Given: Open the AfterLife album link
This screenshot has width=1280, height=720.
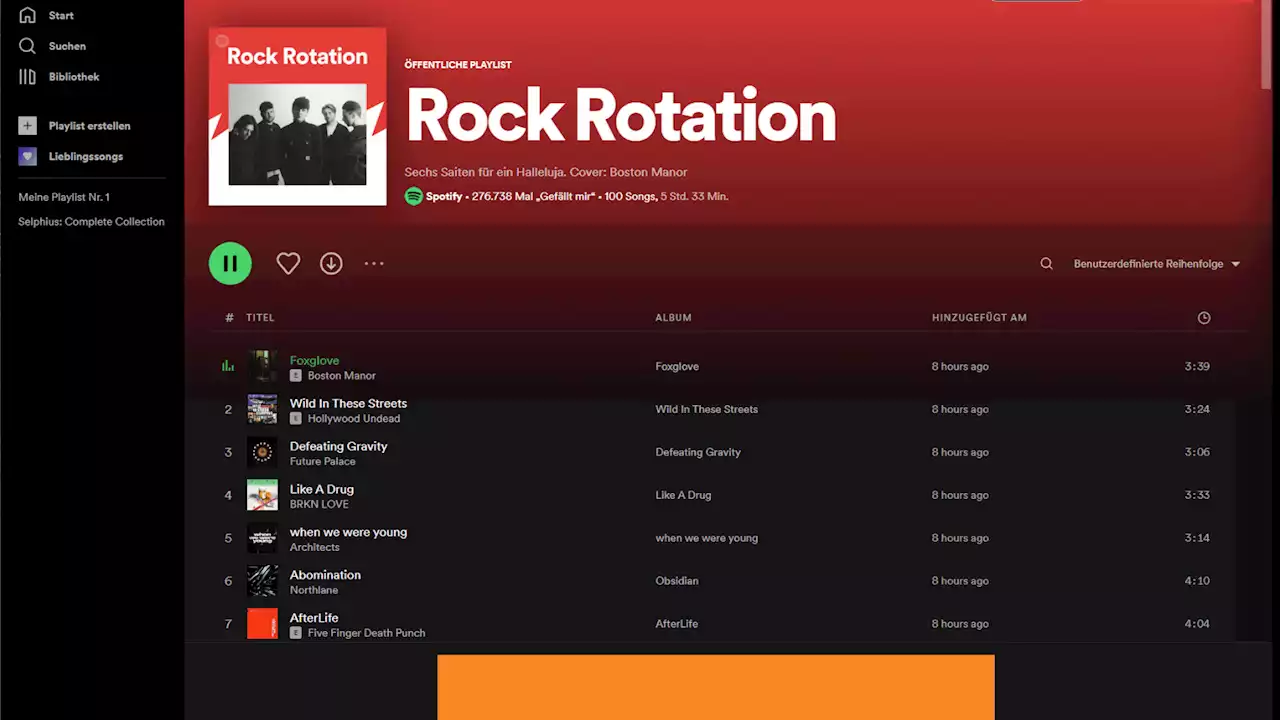Looking at the screenshot, I should [677, 624].
